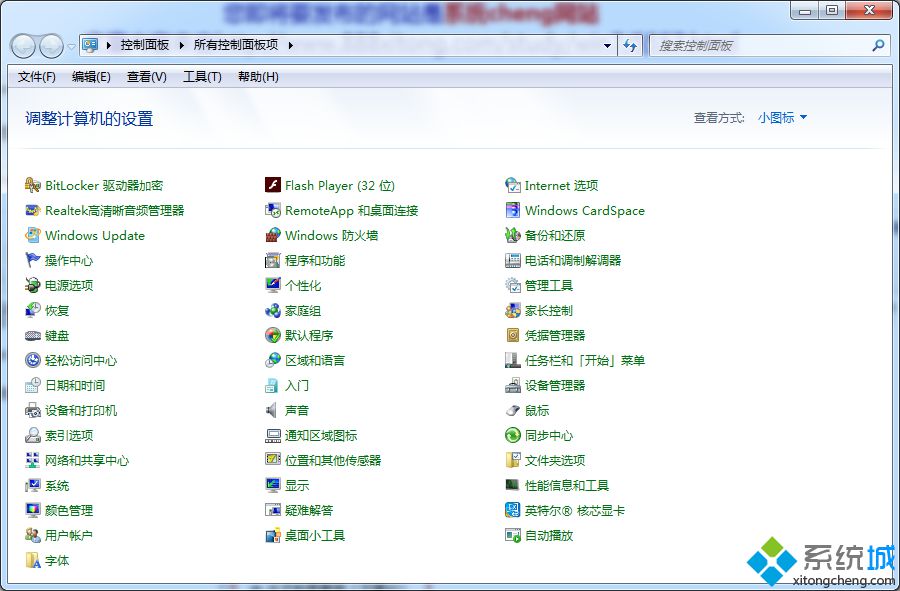900x591 pixels.
Task: Click the Forward navigation button
Action: (51, 46)
